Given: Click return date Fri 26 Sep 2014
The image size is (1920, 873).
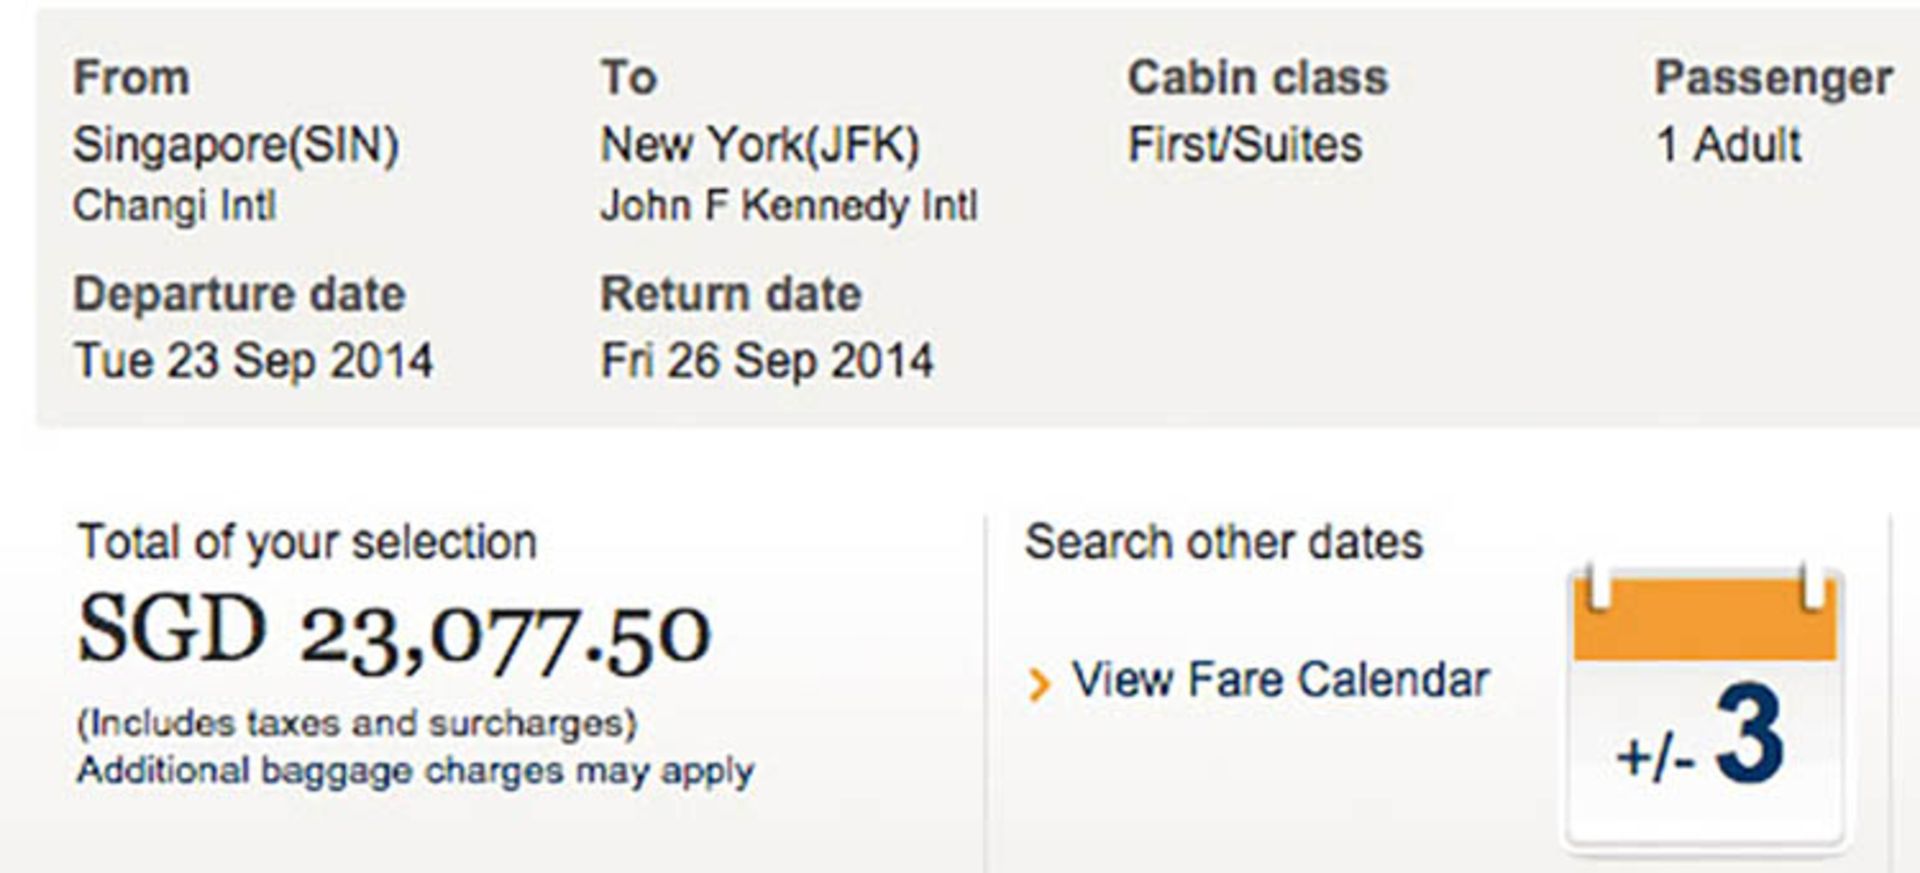Looking at the screenshot, I should pos(767,361).
